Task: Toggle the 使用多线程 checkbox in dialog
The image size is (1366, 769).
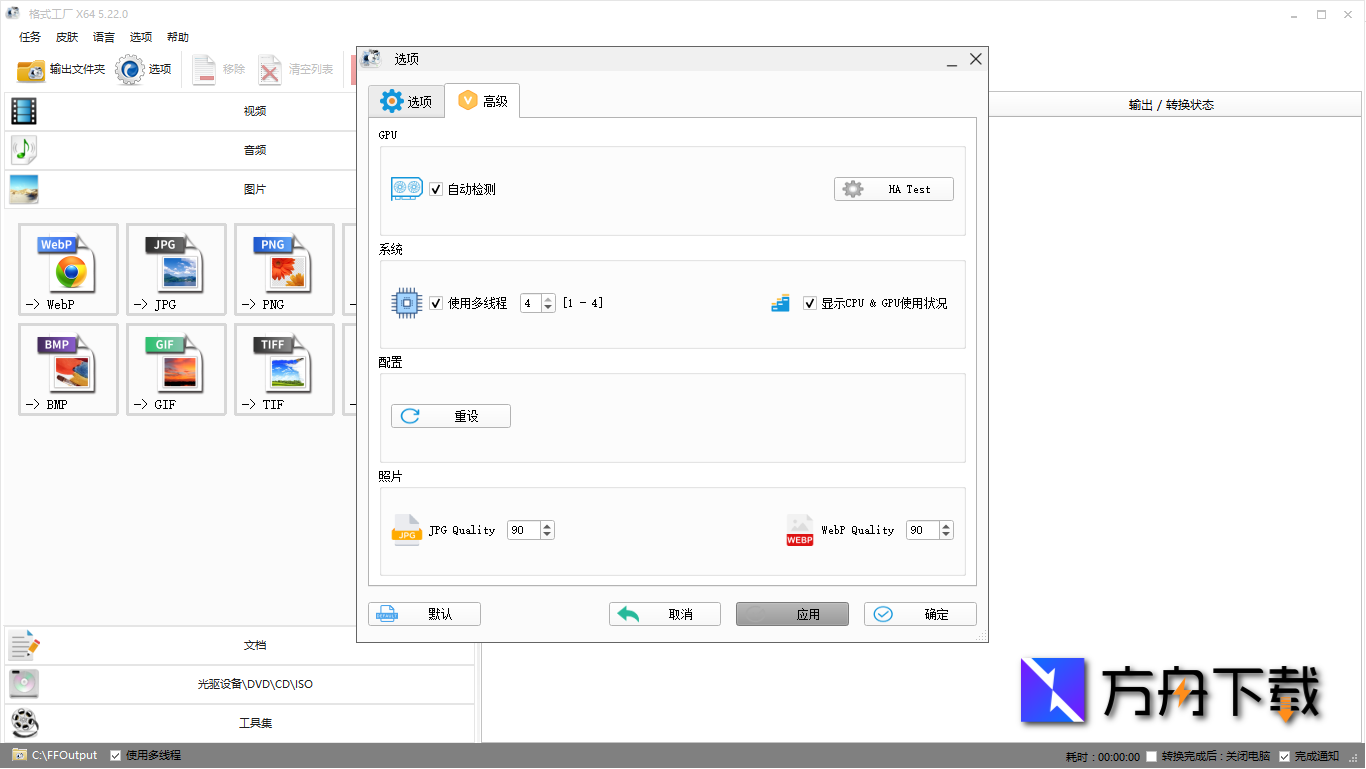Action: (436, 303)
